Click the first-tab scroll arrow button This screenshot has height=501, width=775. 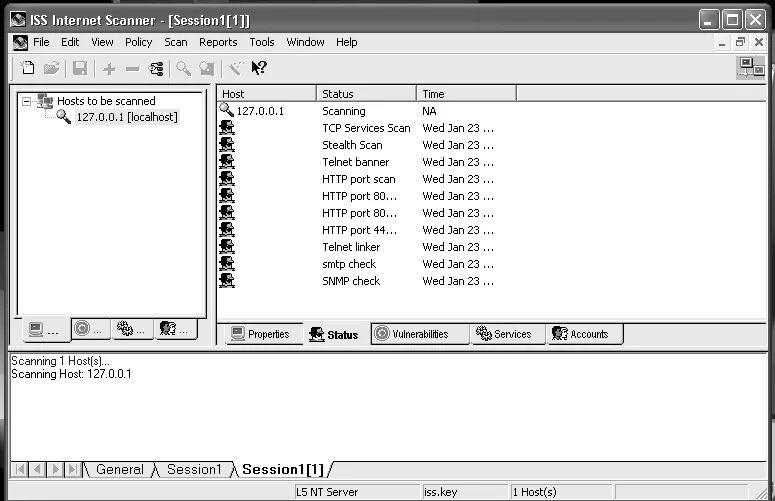coord(19,469)
